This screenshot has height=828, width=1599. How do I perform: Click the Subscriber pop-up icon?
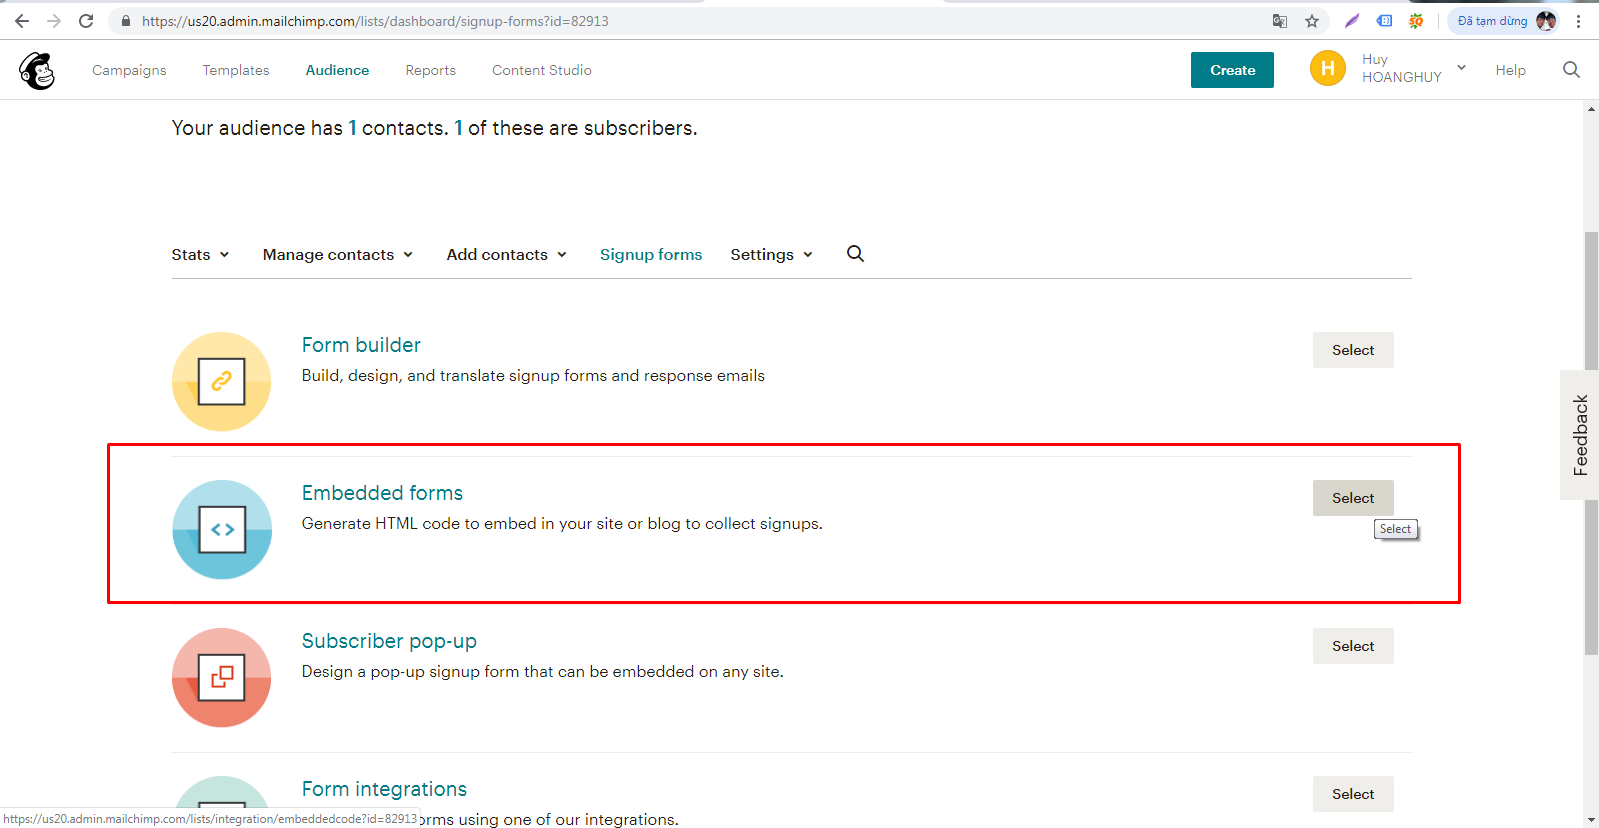222,677
